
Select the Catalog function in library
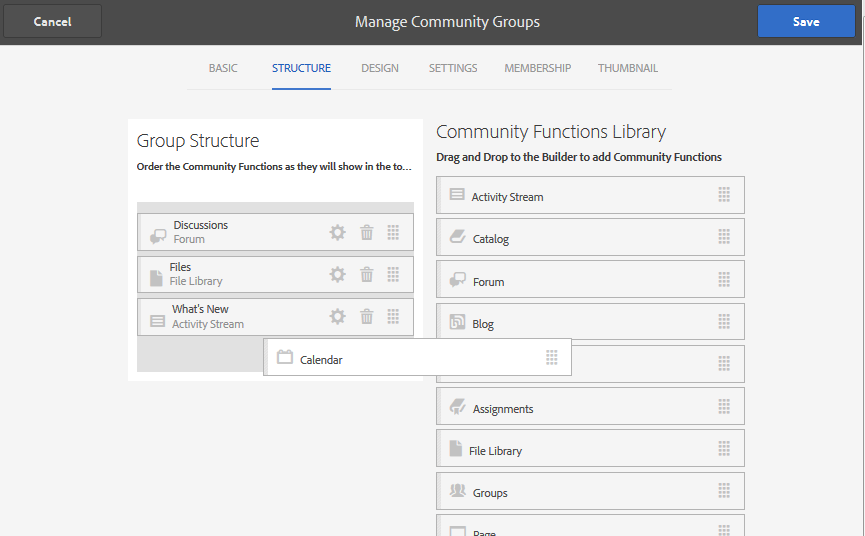590,237
